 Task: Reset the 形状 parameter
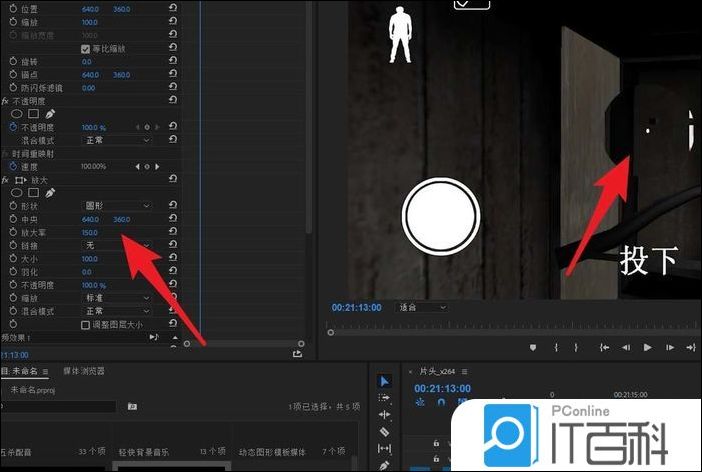tap(173, 205)
